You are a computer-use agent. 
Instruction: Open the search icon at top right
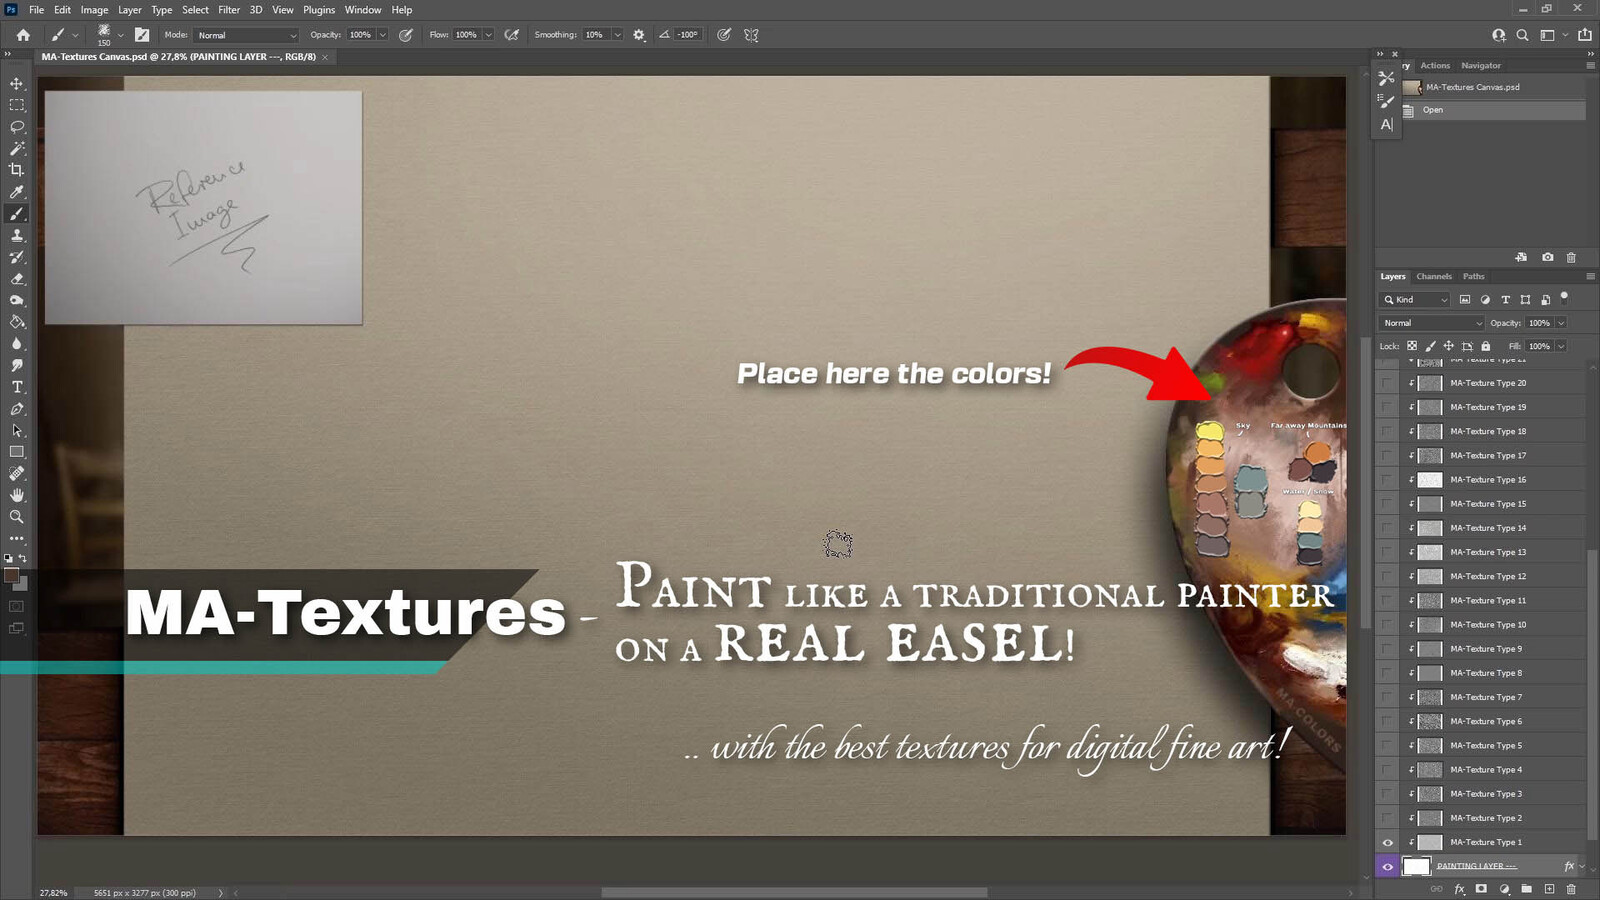pos(1522,35)
